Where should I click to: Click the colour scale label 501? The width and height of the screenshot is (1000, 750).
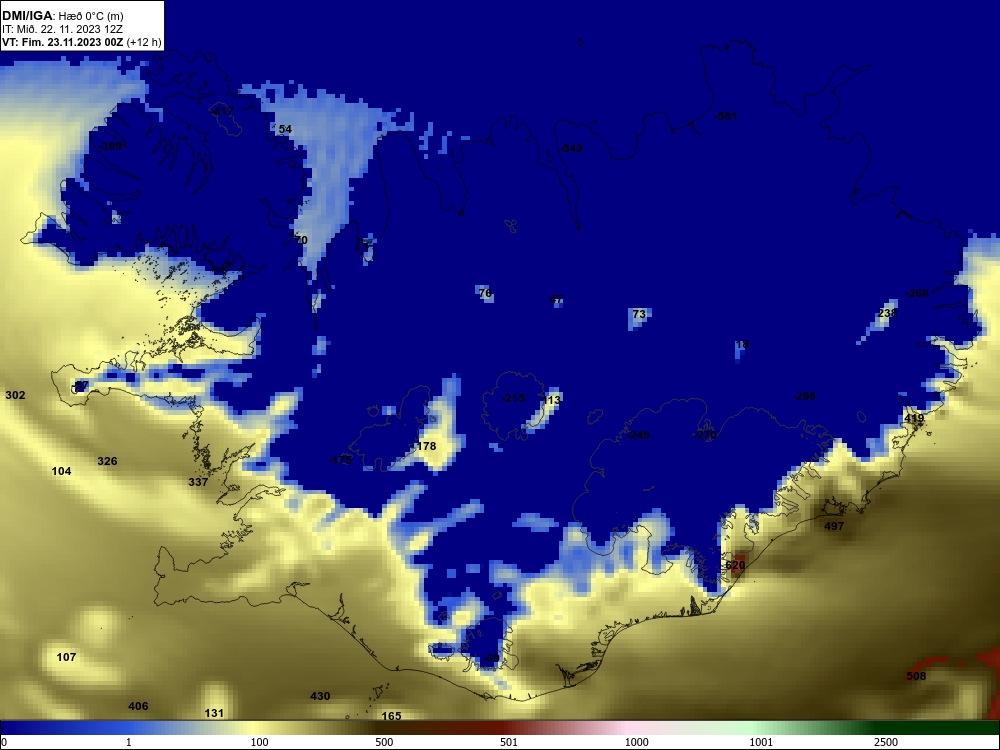pos(509,742)
